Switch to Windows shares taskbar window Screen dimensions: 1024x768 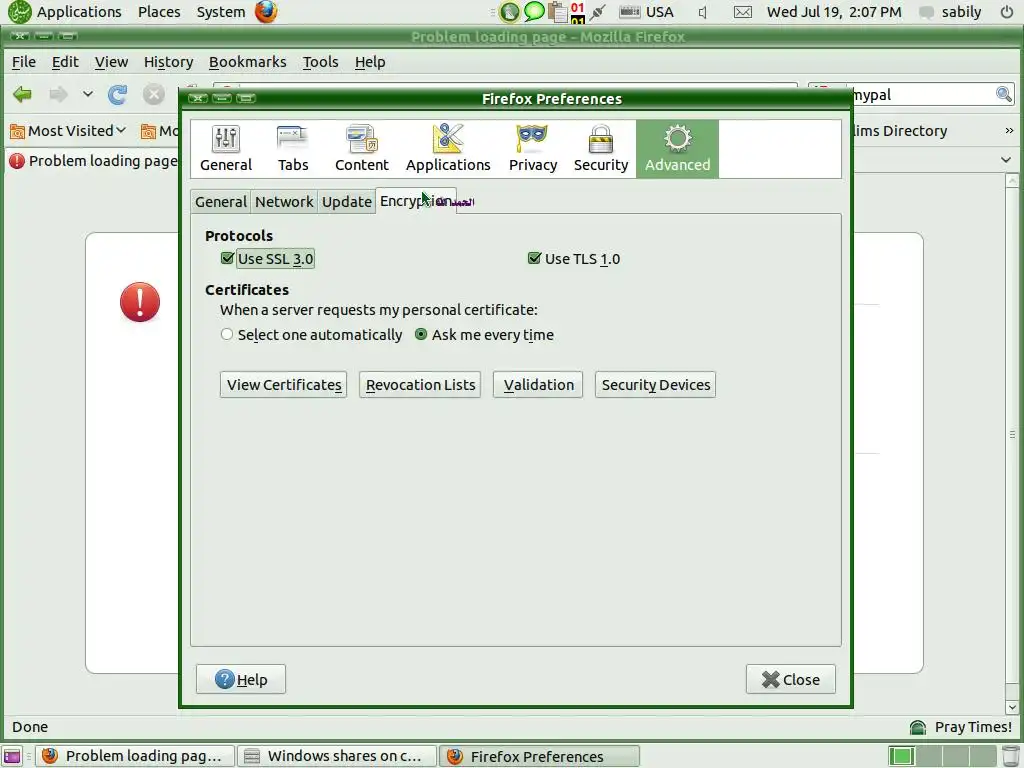337,756
